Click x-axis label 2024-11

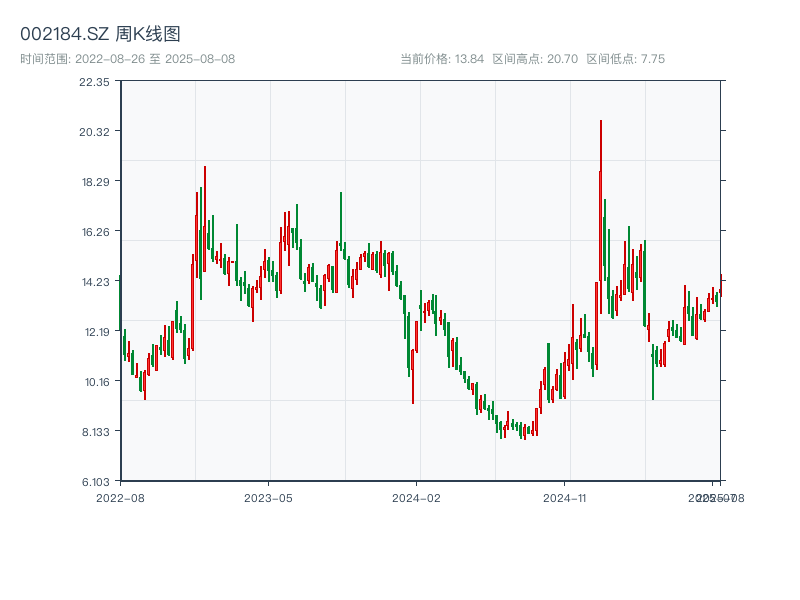565,498
